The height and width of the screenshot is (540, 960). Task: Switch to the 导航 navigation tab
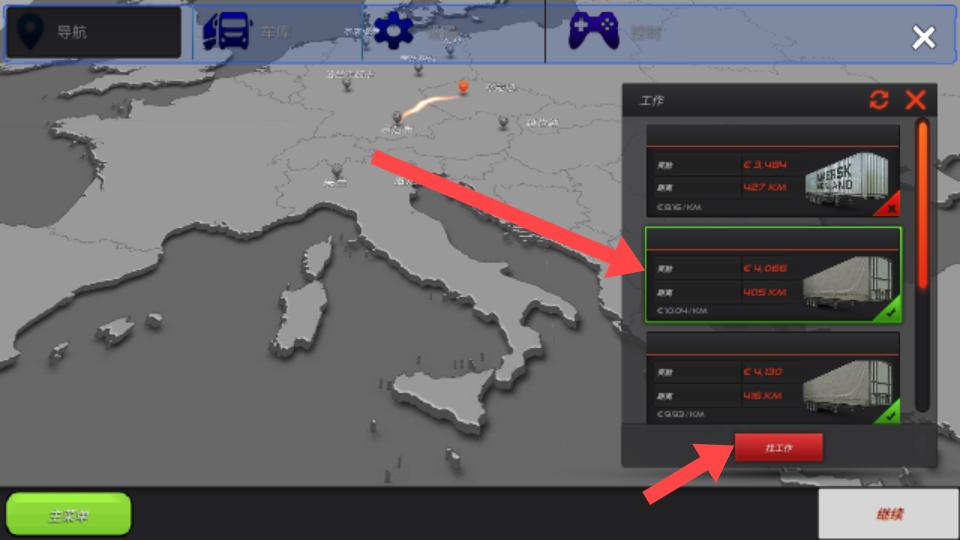click(94, 32)
